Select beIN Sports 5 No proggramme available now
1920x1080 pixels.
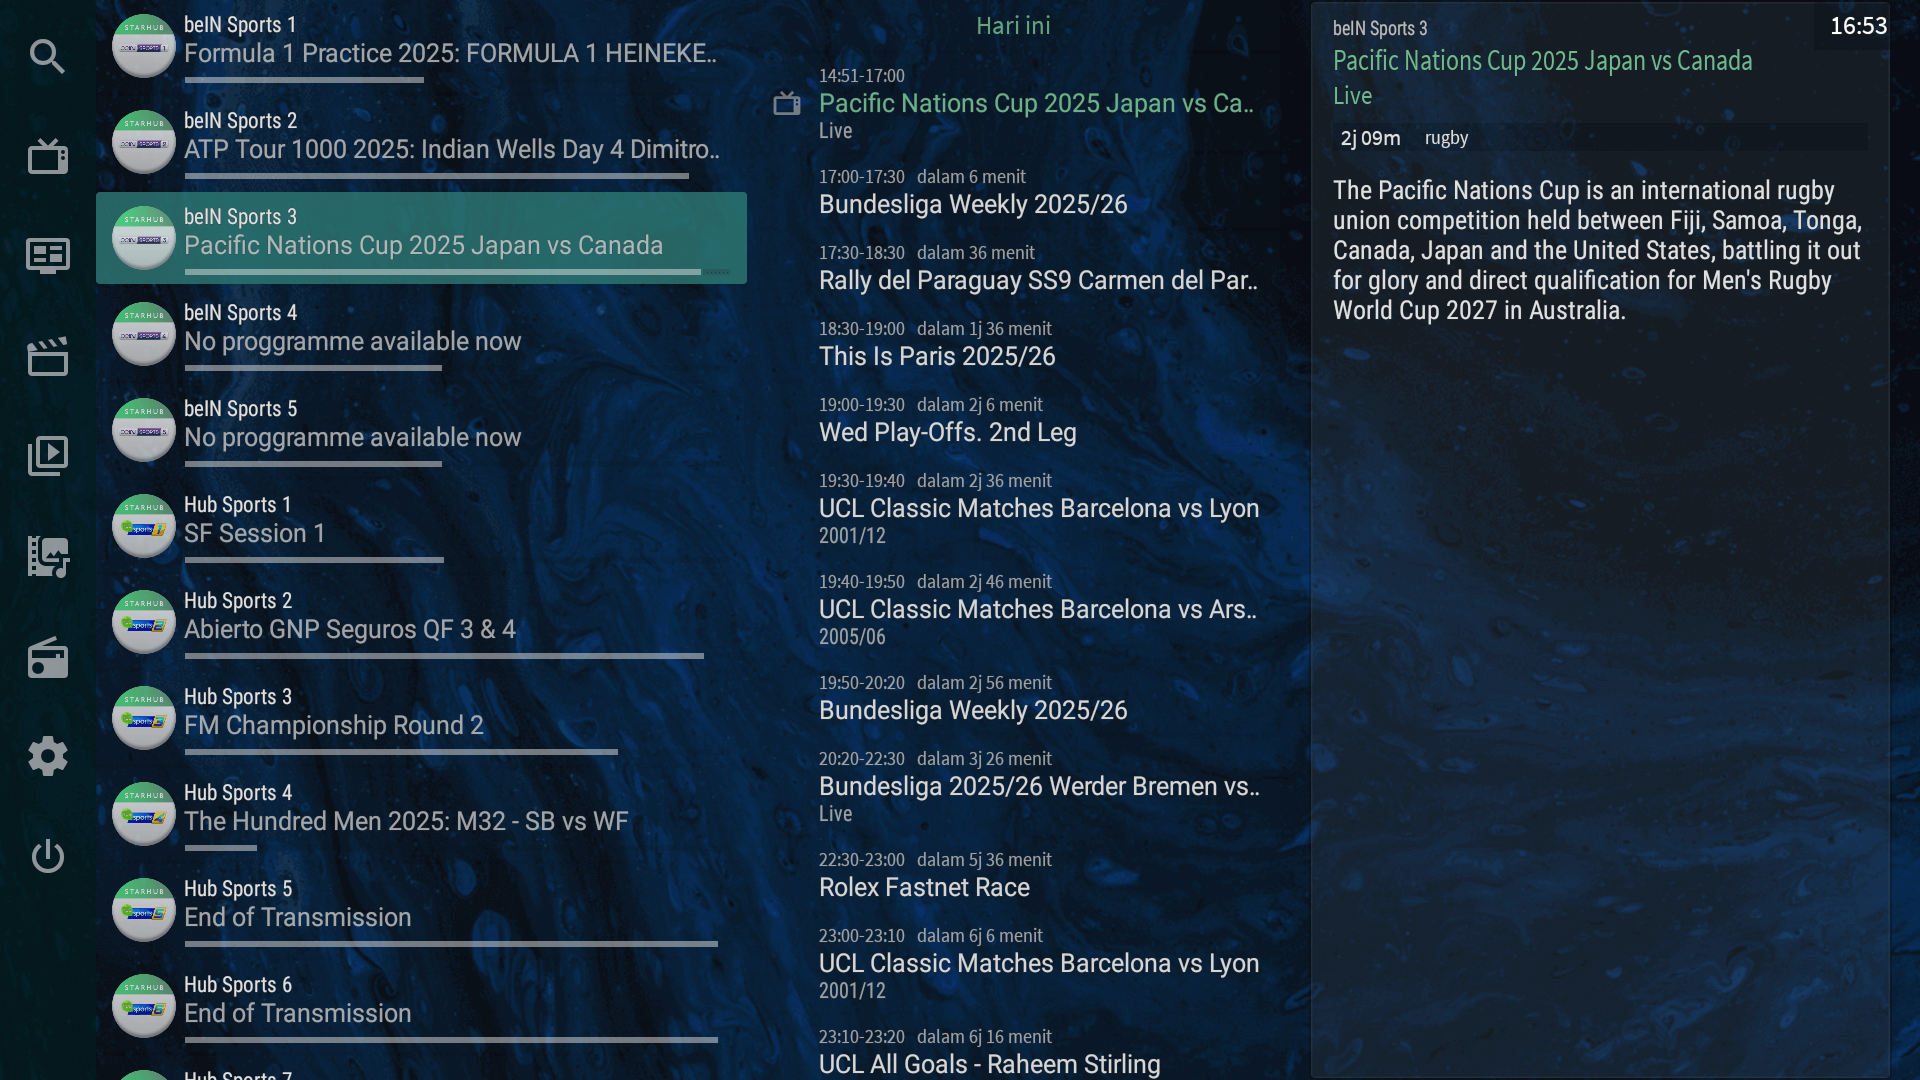[421, 430]
